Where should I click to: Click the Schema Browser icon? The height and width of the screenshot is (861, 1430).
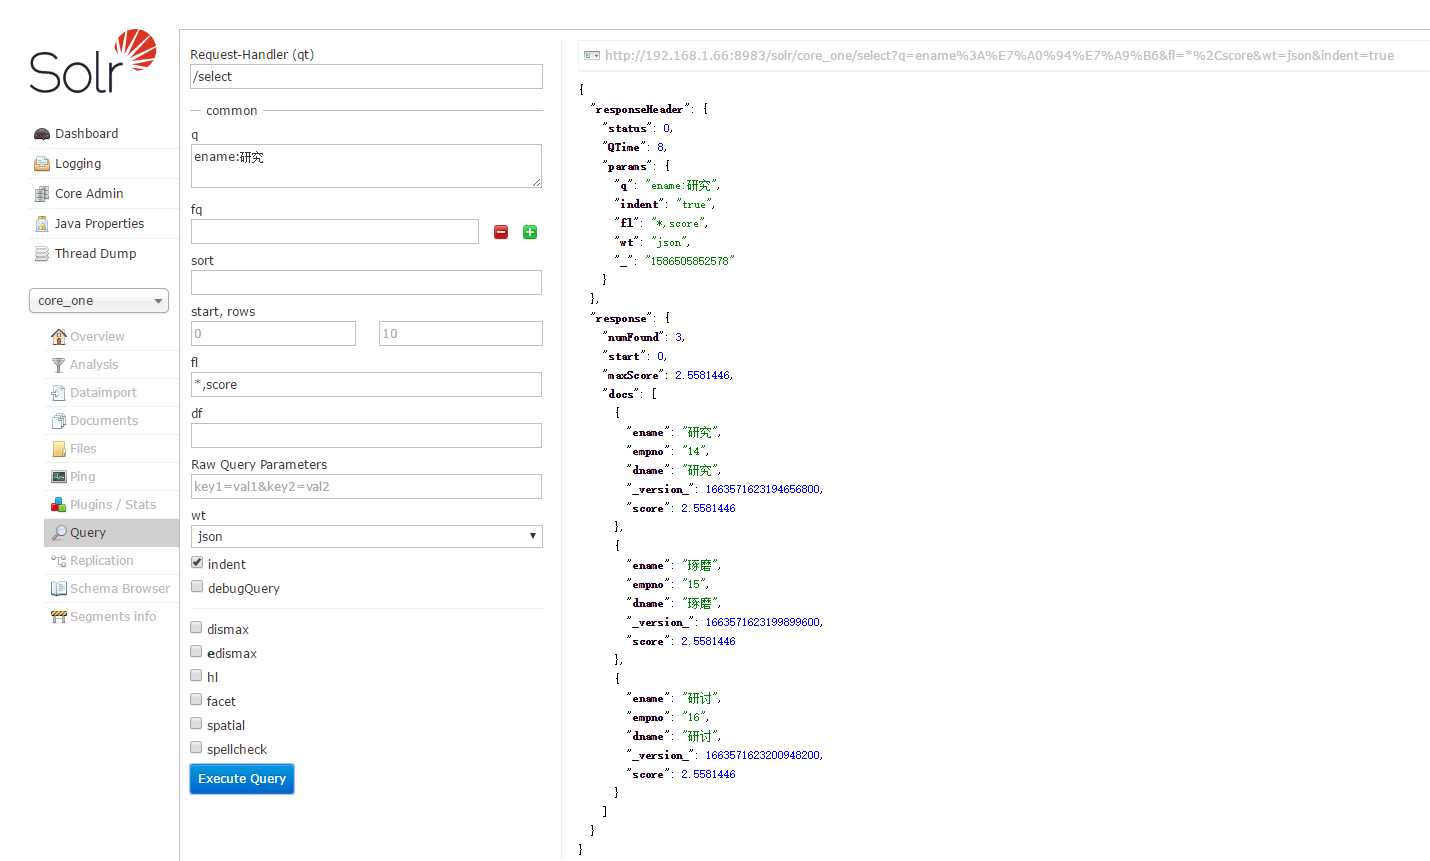[59, 589]
